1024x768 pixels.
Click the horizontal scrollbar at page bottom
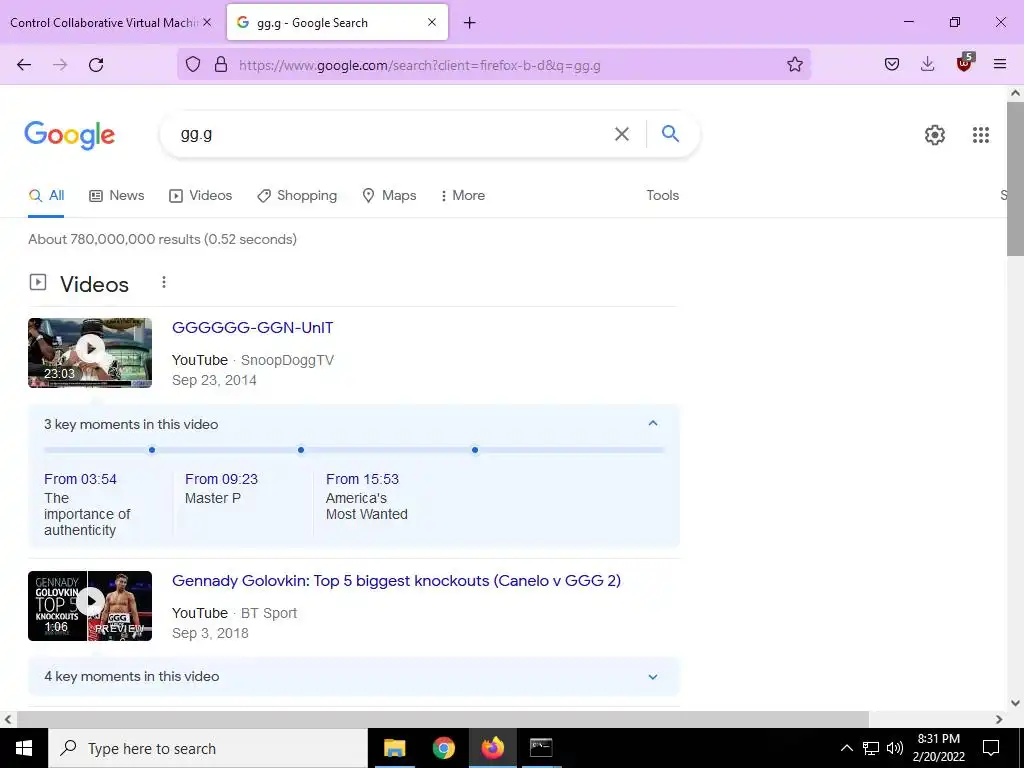443,719
